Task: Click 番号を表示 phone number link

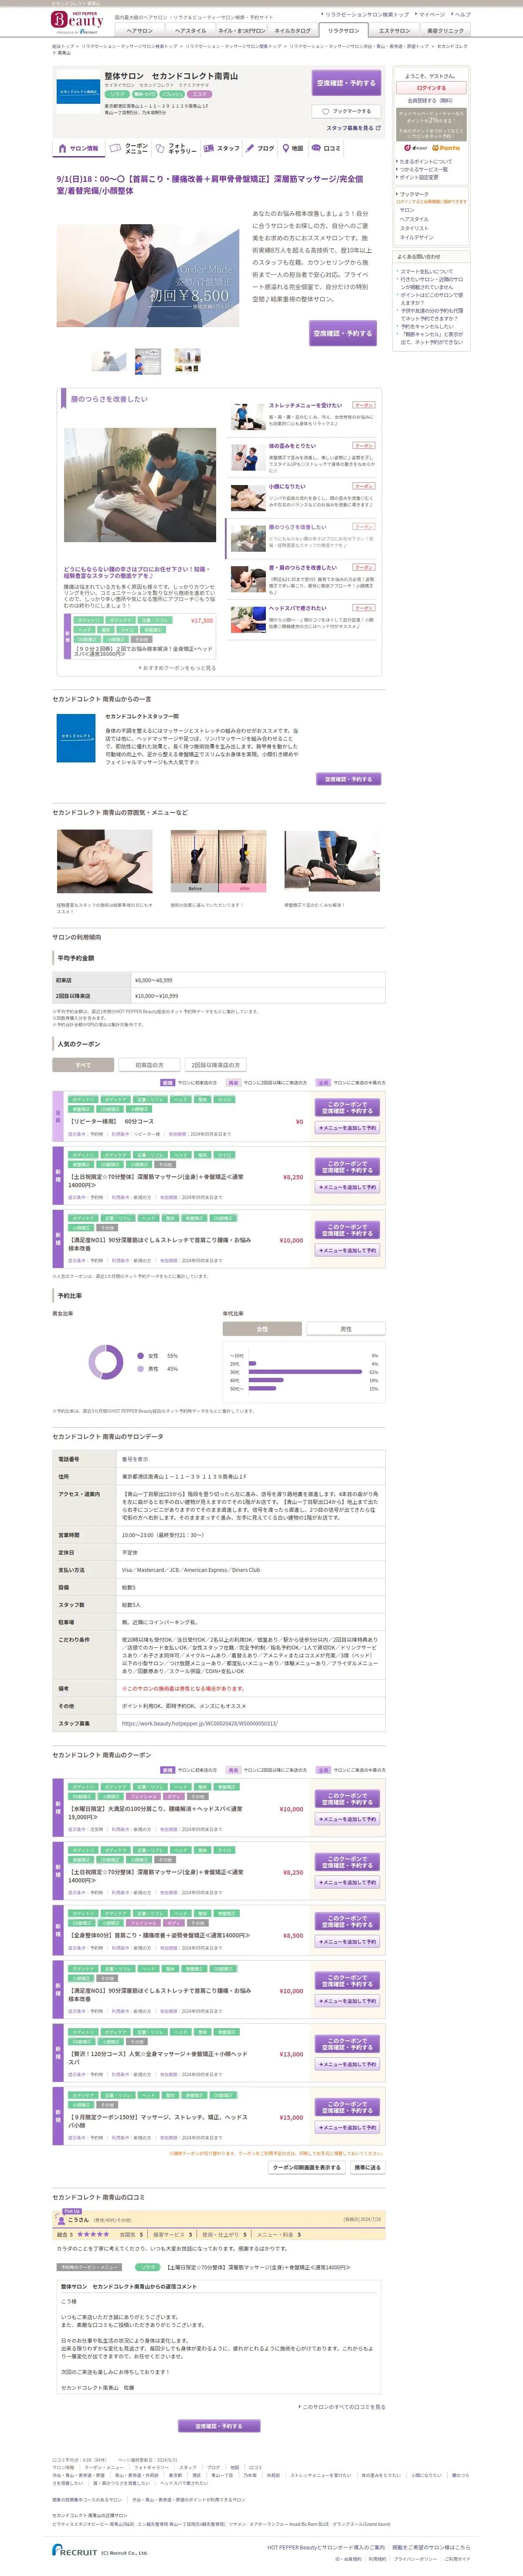Action: click(135, 1459)
